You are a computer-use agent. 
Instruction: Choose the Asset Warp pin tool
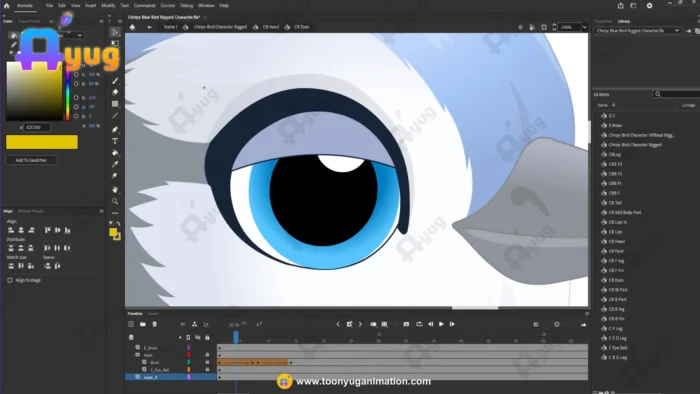click(x=115, y=175)
